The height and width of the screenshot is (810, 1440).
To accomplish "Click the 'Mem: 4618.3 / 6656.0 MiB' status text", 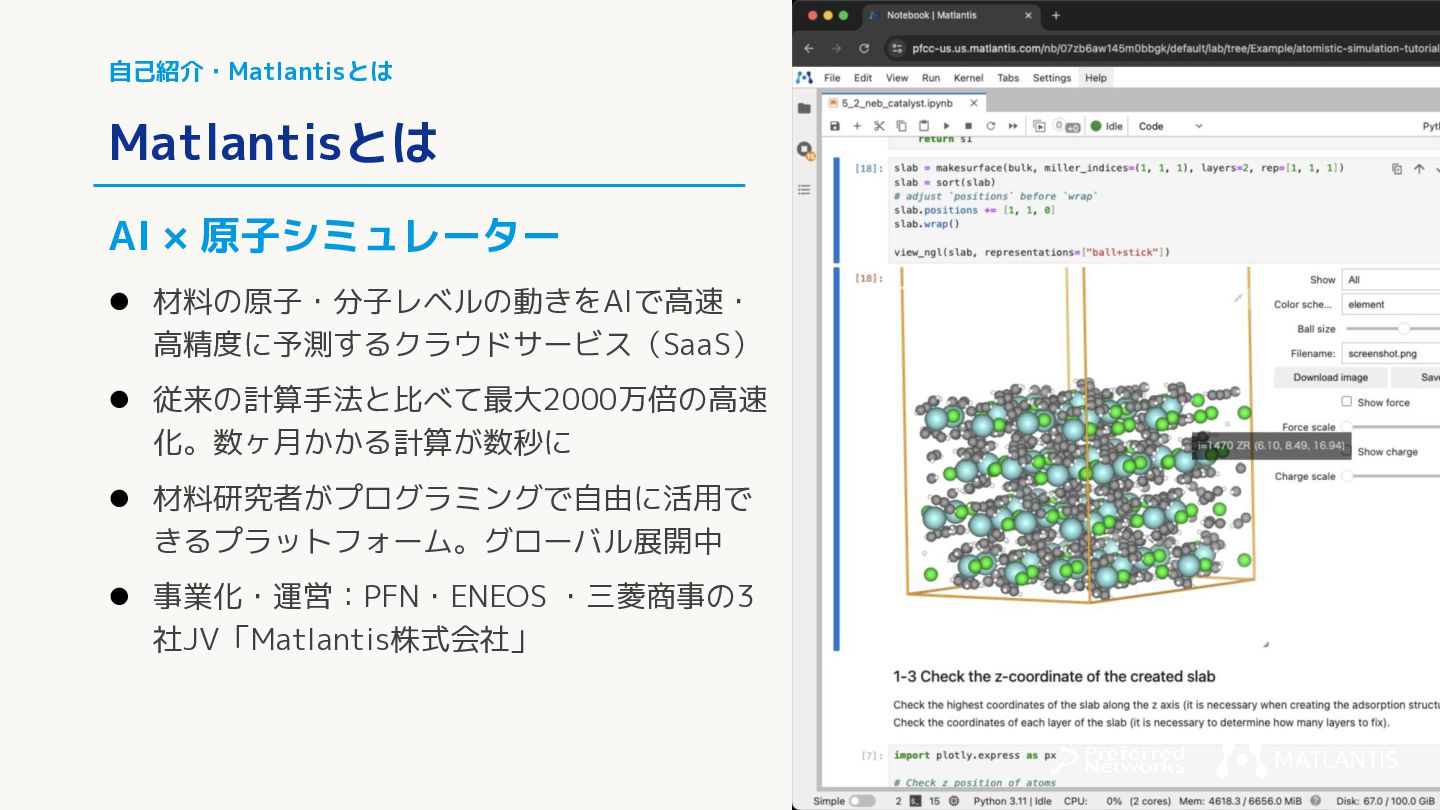I will (1240, 801).
